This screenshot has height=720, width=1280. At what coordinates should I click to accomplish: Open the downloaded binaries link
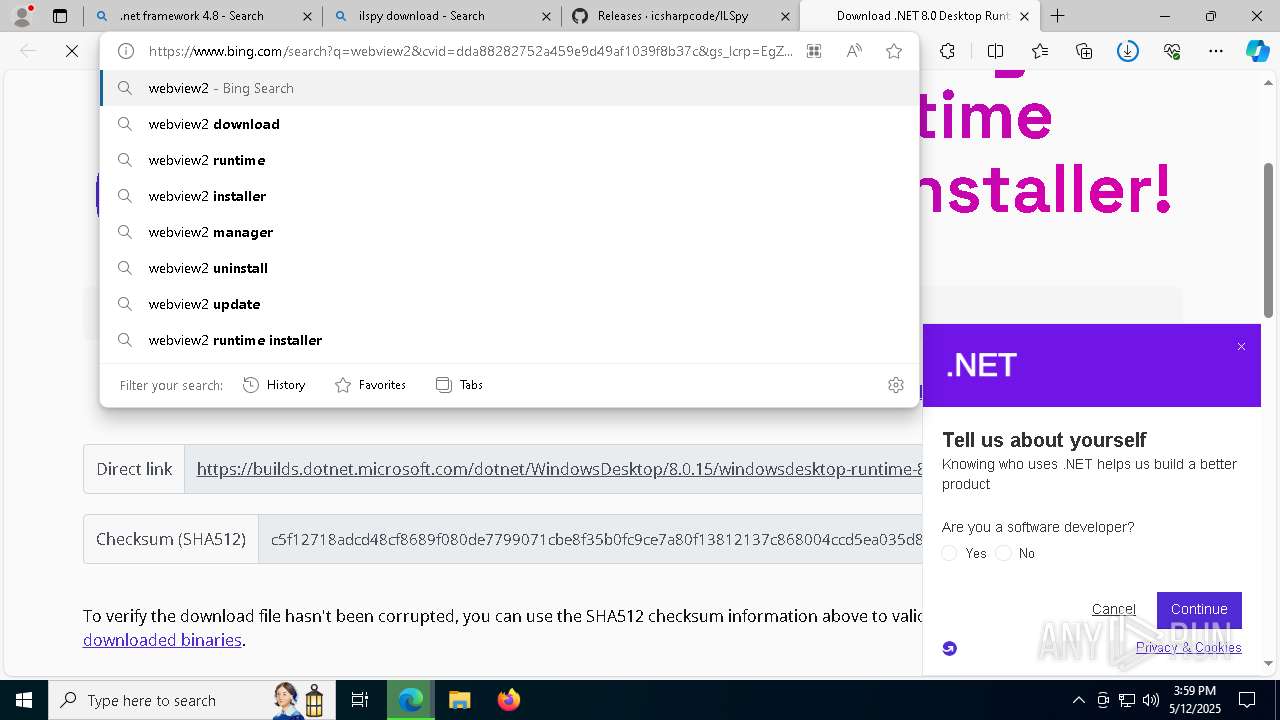pyautogui.click(x=162, y=640)
